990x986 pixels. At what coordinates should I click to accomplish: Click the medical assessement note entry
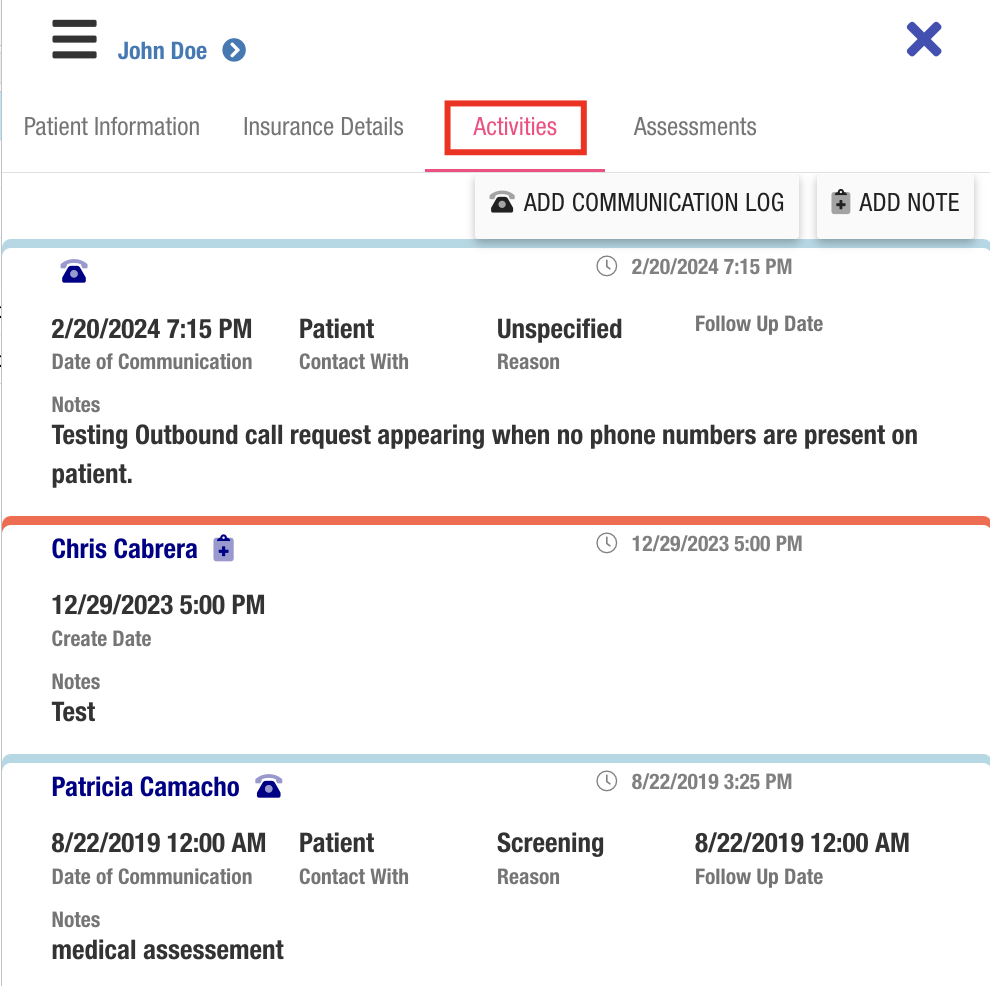(x=168, y=949)
